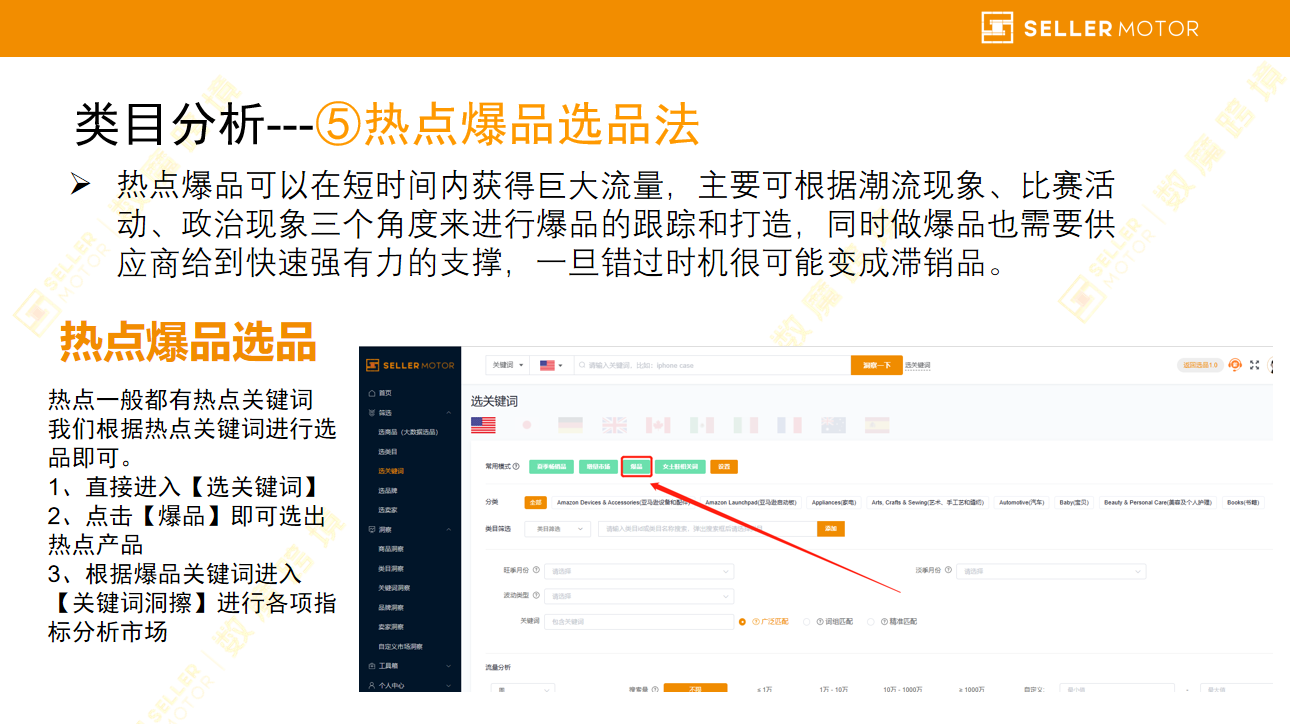Click the help icon beside 常用模式
This screenshot has width=1290, height=724.
tap(516, 466)
